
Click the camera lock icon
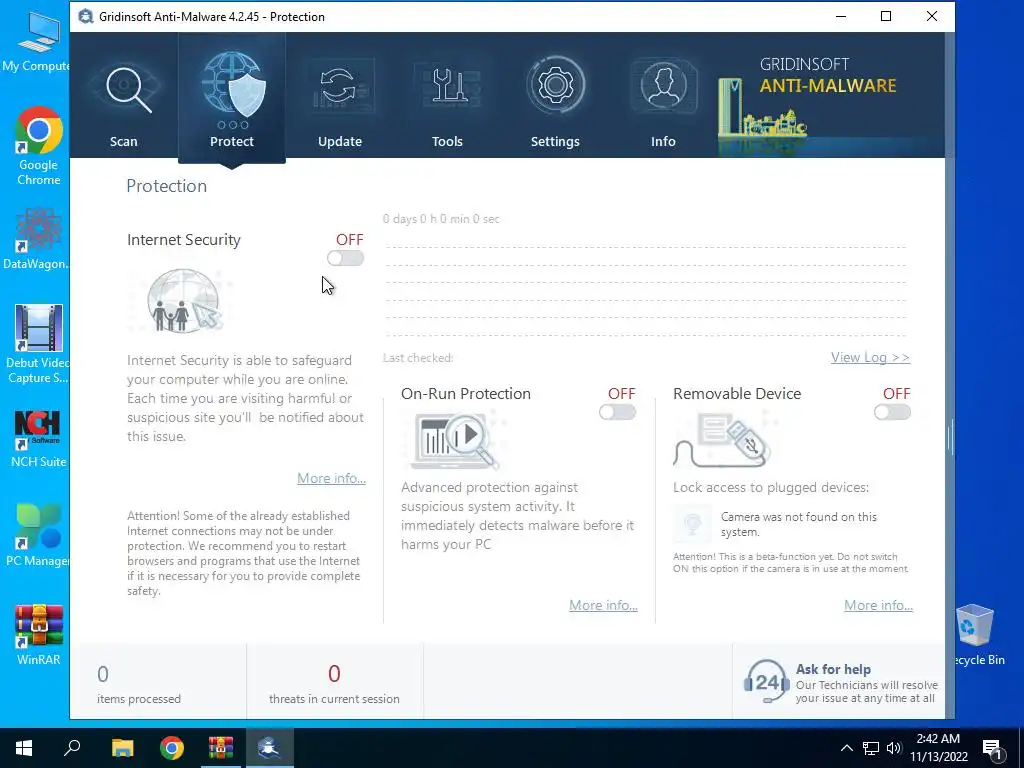692,524
